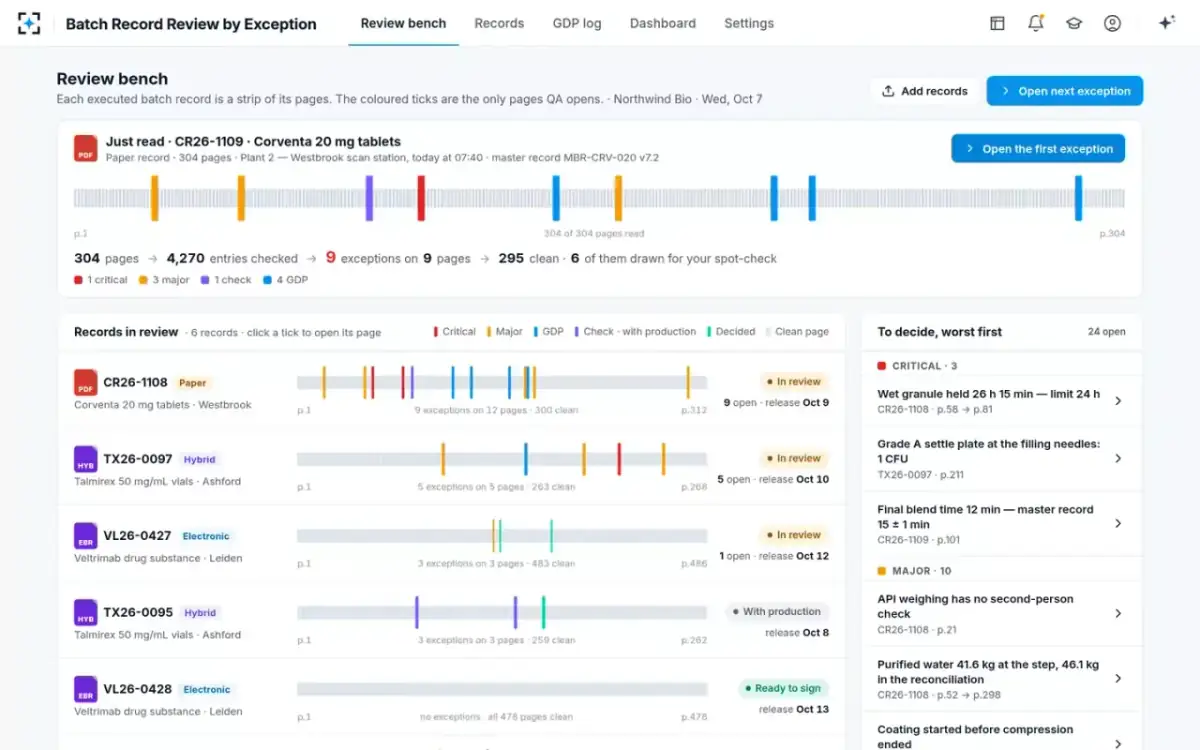Open the red critical tick in CR26-1109 strip
Screen dimensions: 1200x750
click(x=421, y=198)
